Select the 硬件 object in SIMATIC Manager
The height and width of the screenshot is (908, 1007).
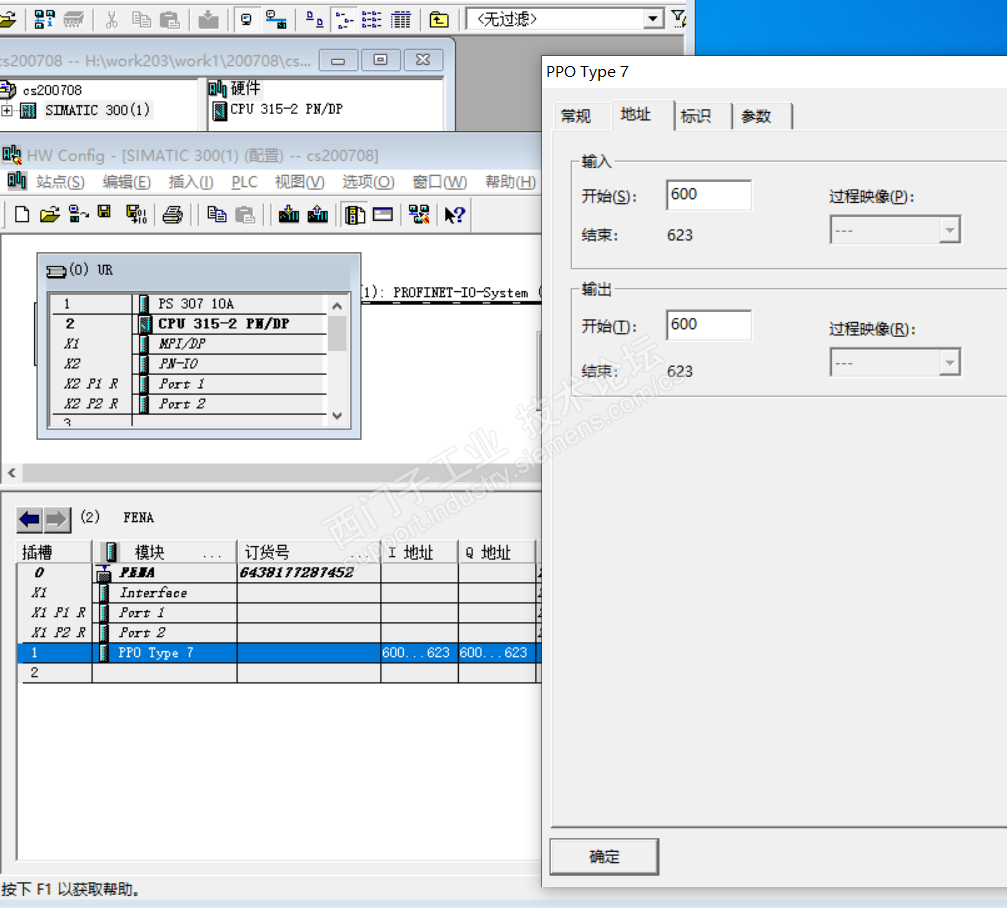(x=235, y=88)
